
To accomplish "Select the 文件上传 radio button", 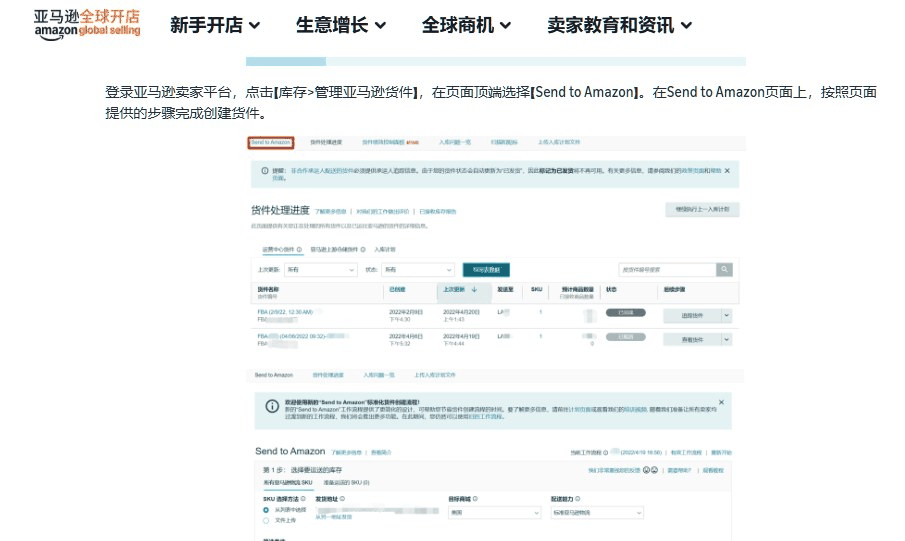I will 266,520.
